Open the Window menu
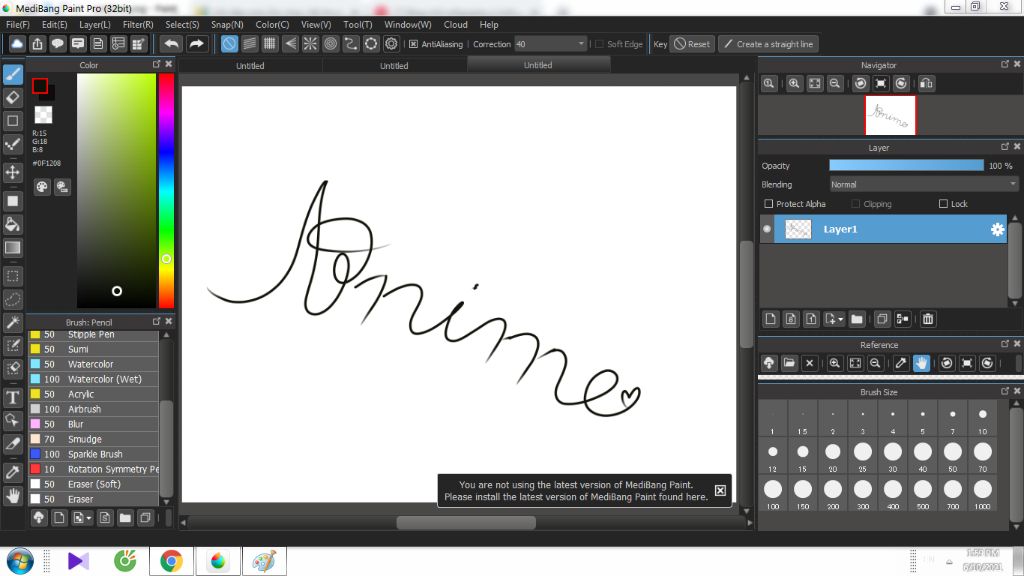 (408, 25)
